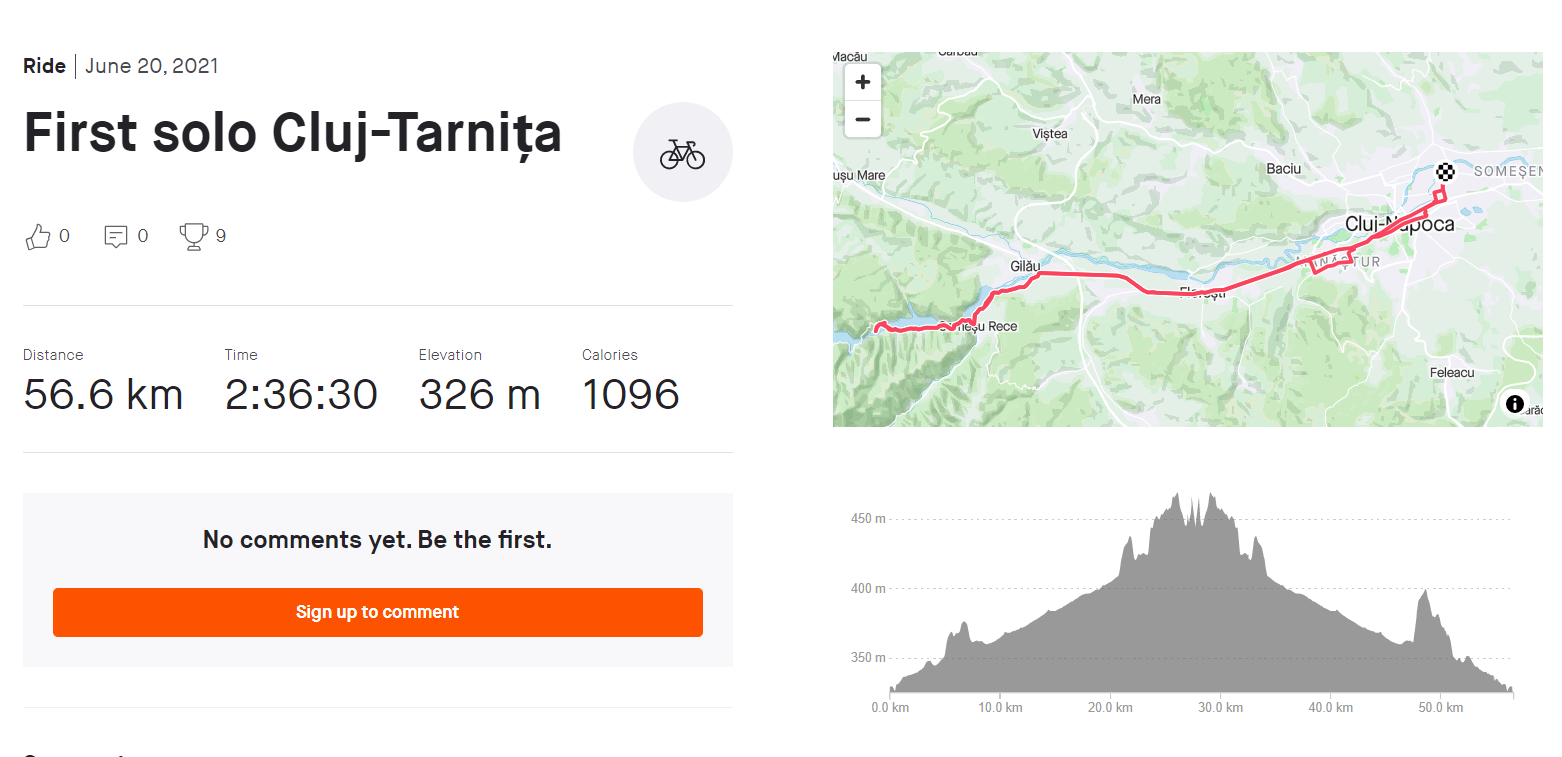This screenshot has width=1562, height=757.
Task: Click the checkered finish flag marker
Action: 1446,172
